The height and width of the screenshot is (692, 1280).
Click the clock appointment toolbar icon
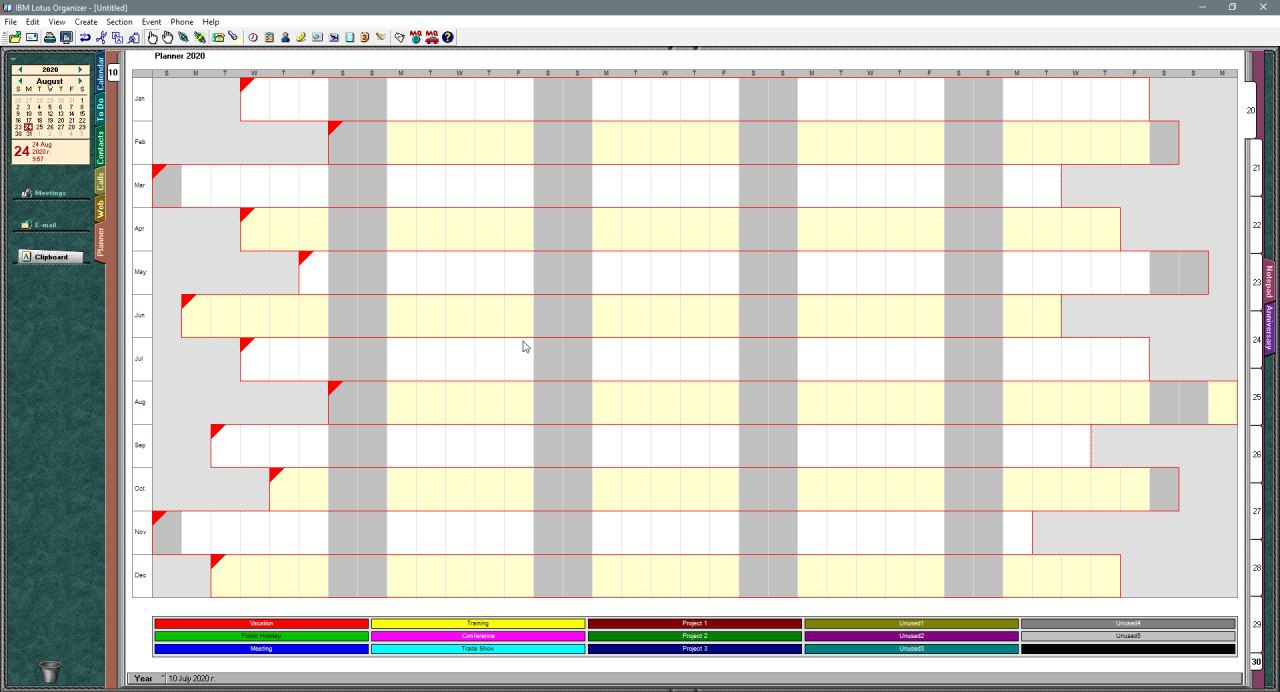[253, 37]
